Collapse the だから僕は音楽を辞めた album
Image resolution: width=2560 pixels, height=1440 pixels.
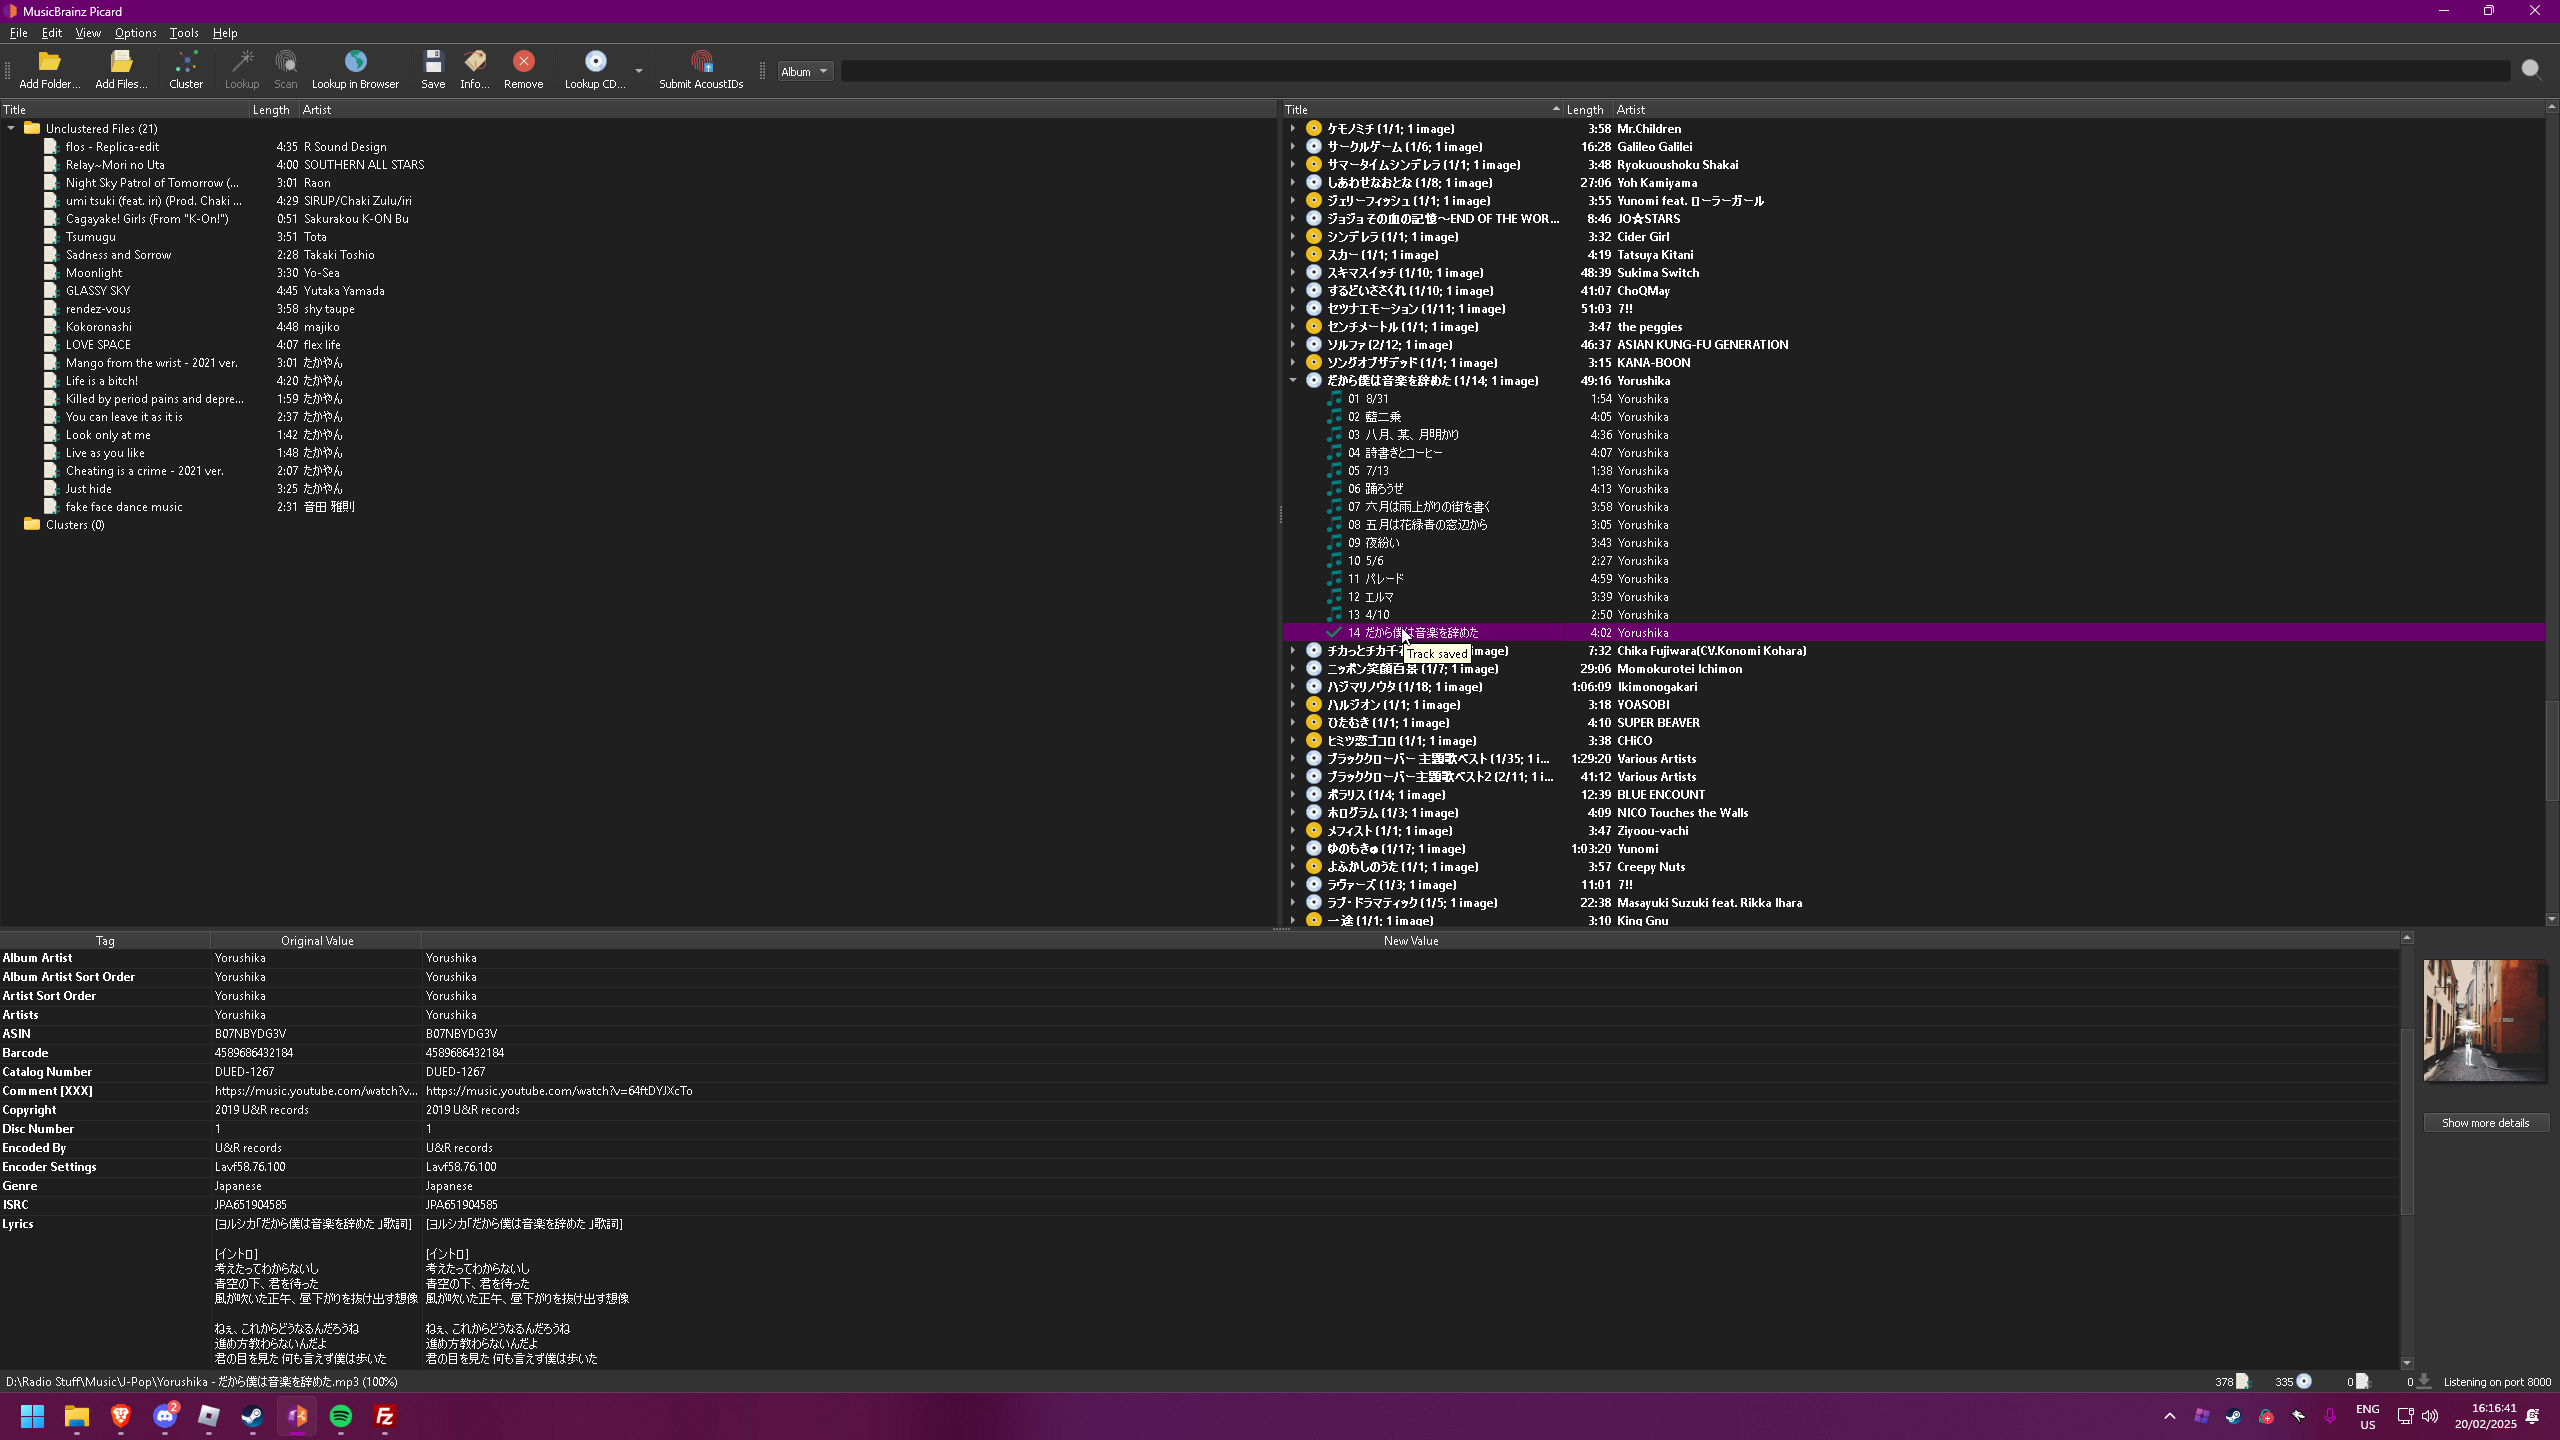click(1293, 381)
